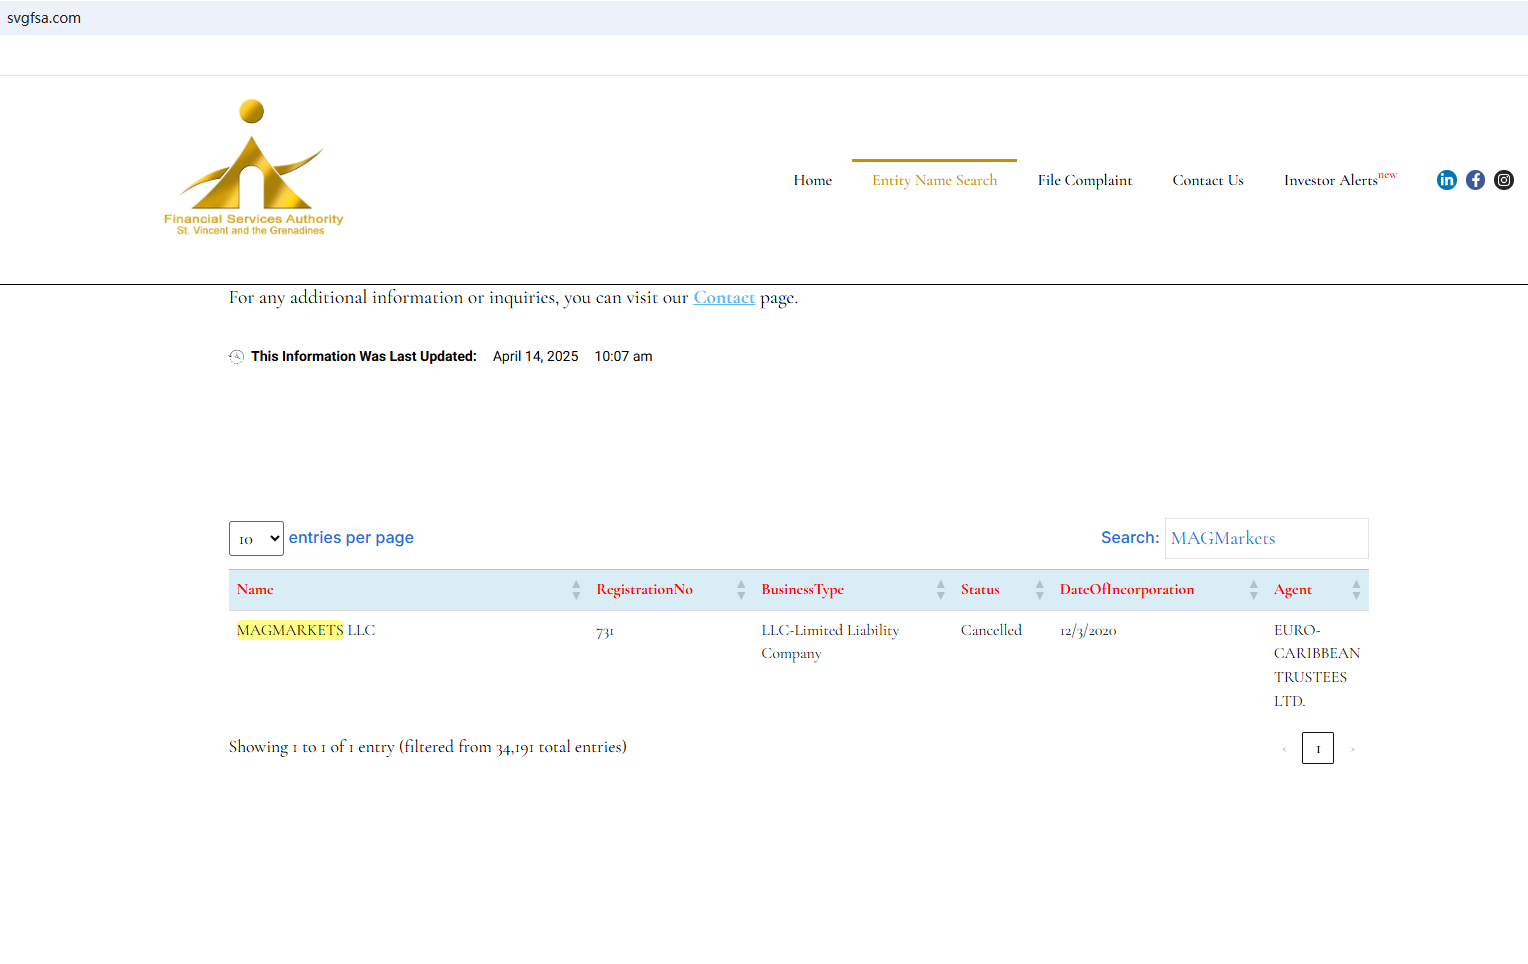1528x964 pixels.
Task: Open the Facebook social icon
Action: 1475,180
